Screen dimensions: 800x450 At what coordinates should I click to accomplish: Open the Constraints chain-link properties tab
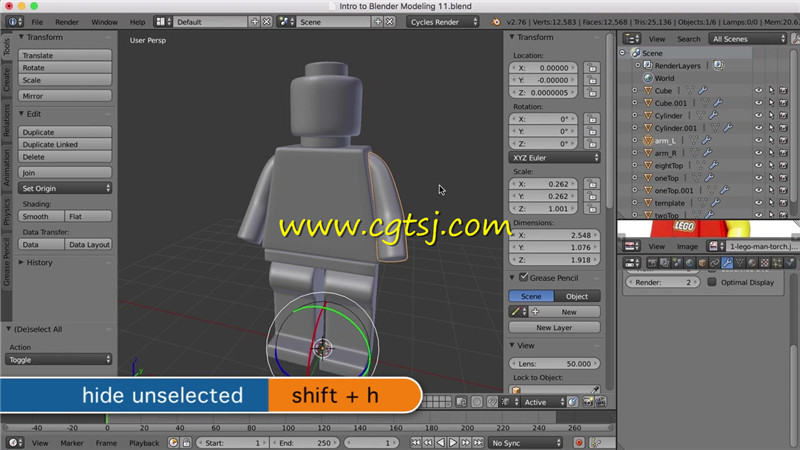tap(714, 263)
